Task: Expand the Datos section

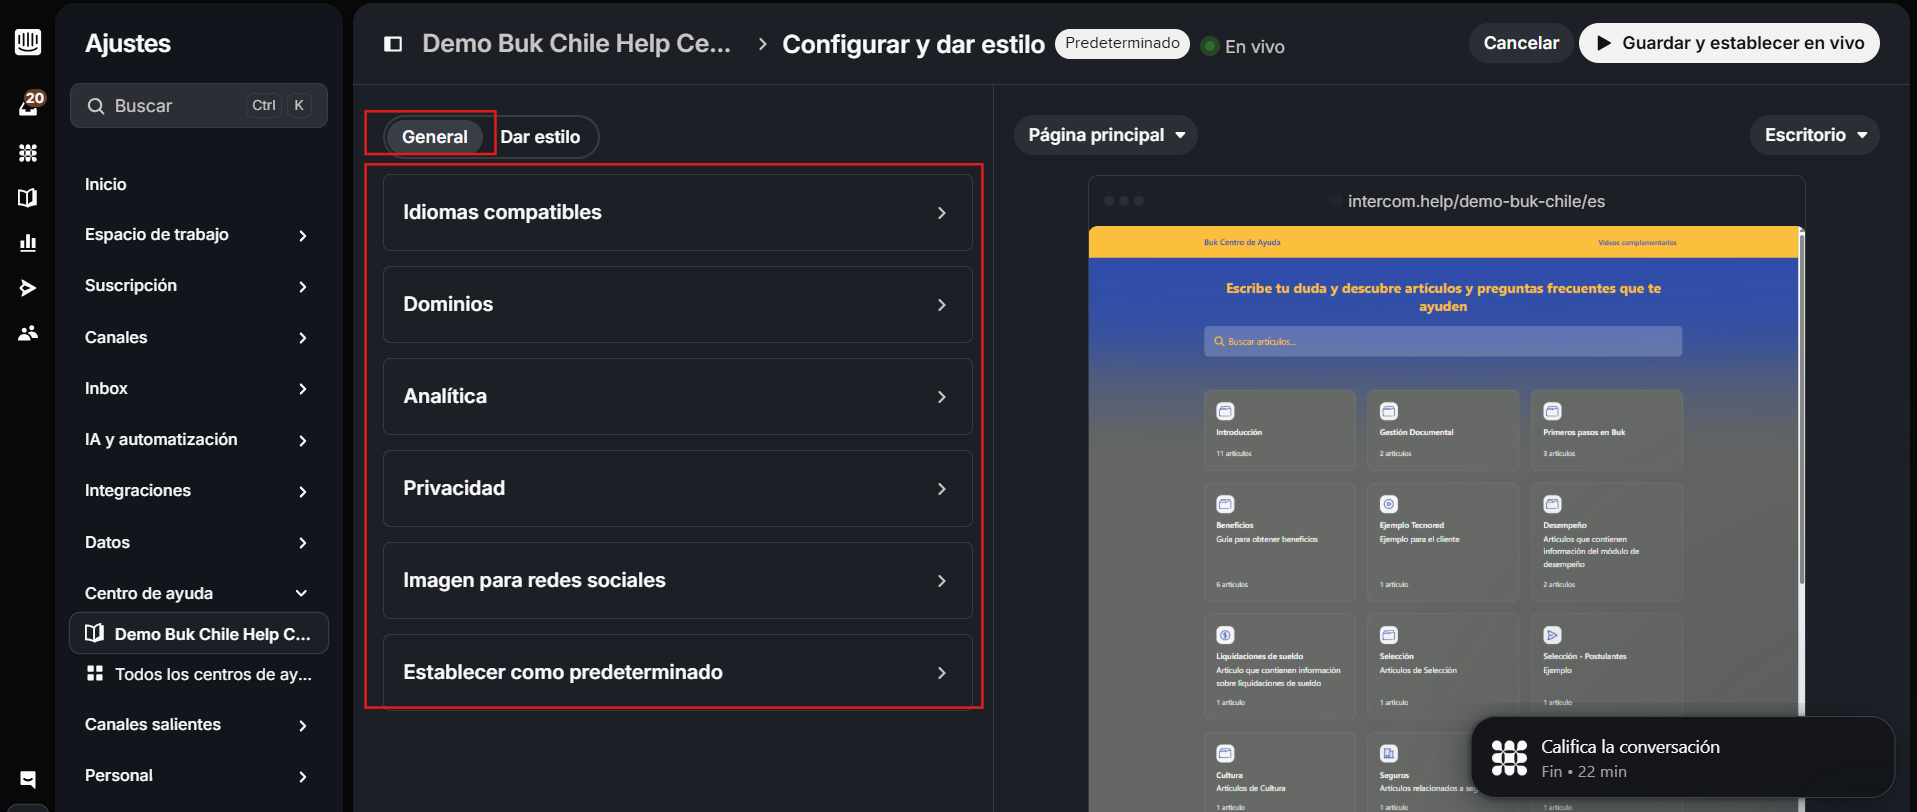Action: (197, 543)
